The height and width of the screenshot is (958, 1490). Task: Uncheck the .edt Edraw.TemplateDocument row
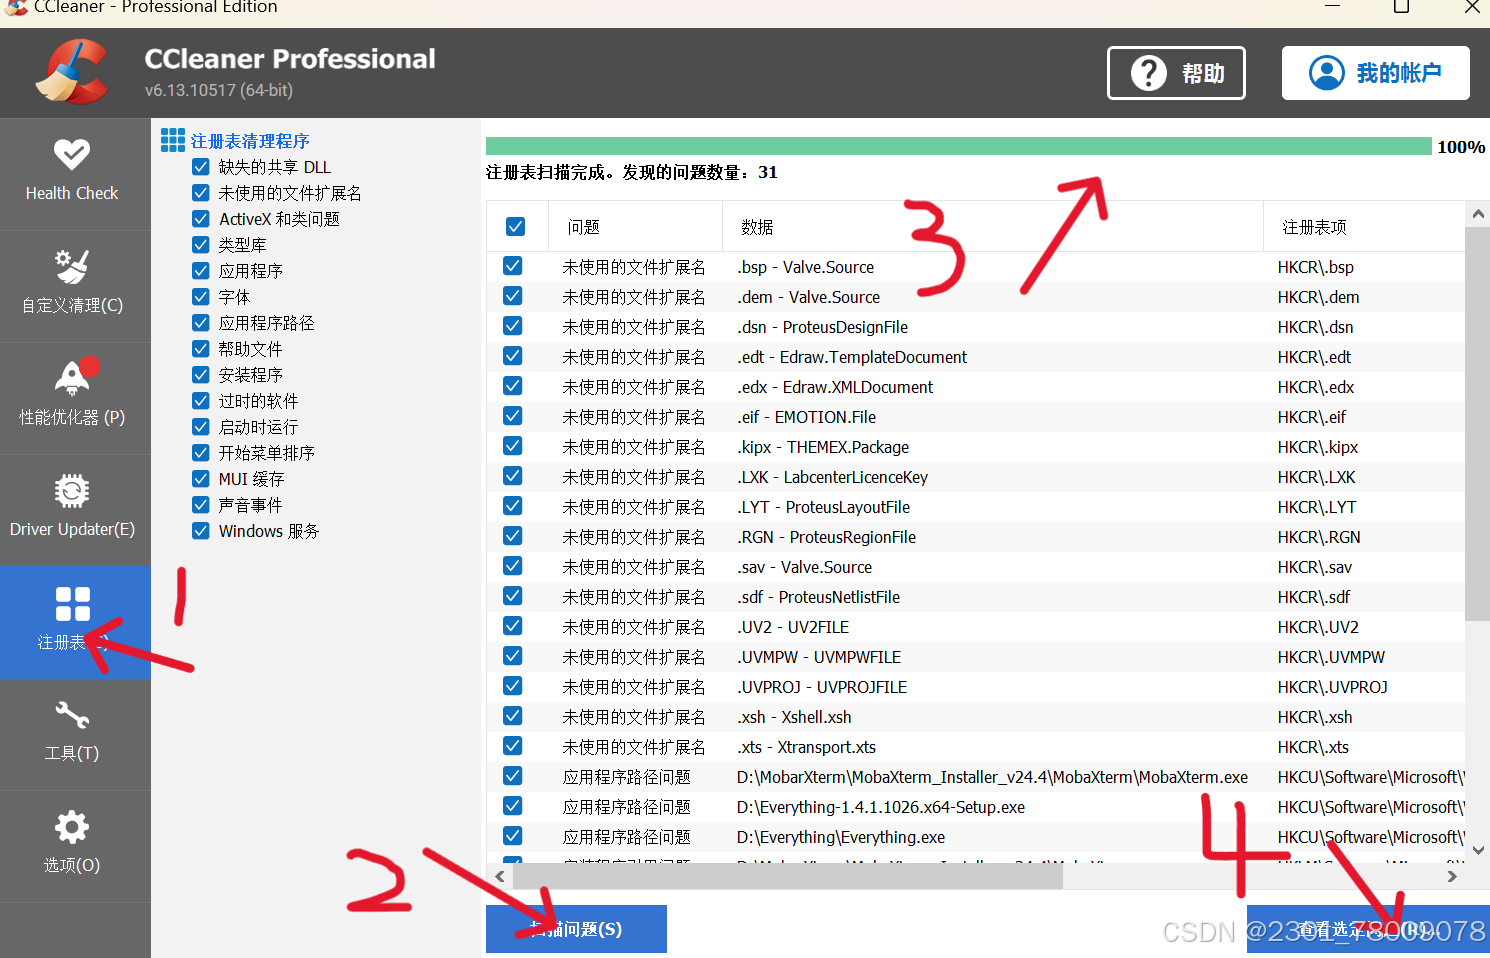coord(513,356)
